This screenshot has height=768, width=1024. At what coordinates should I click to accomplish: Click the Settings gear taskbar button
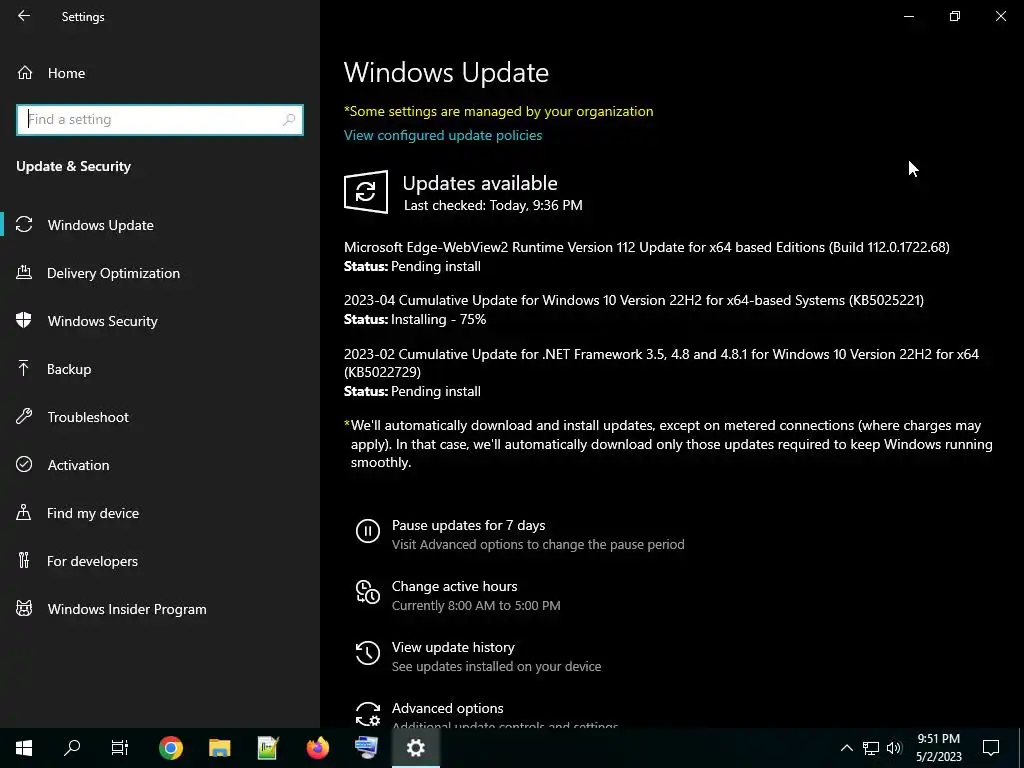[x=416, y=748]
